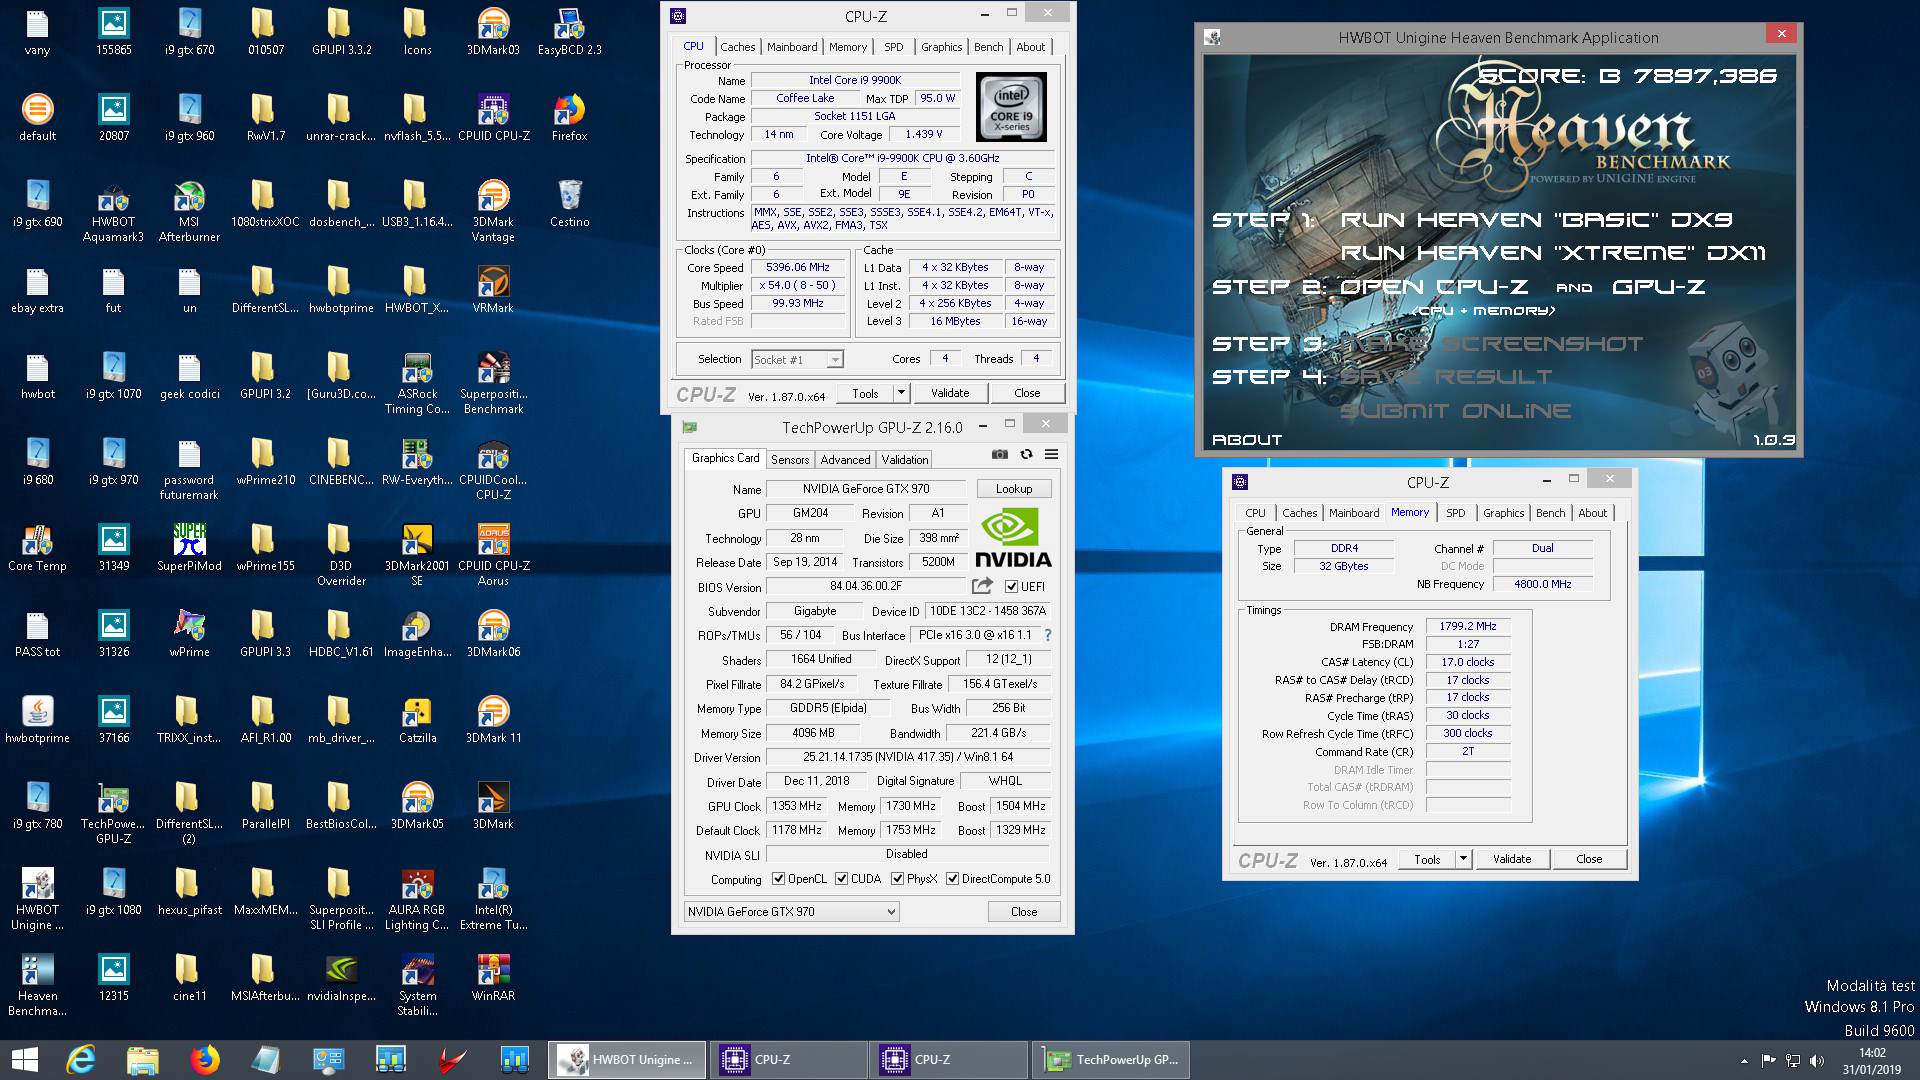Expand Tools dropdown arrow in CPU-Z Memory window
The height and width of the screenshot is (1080, 1920).
pyautogui.click(x=1463, y=859)
